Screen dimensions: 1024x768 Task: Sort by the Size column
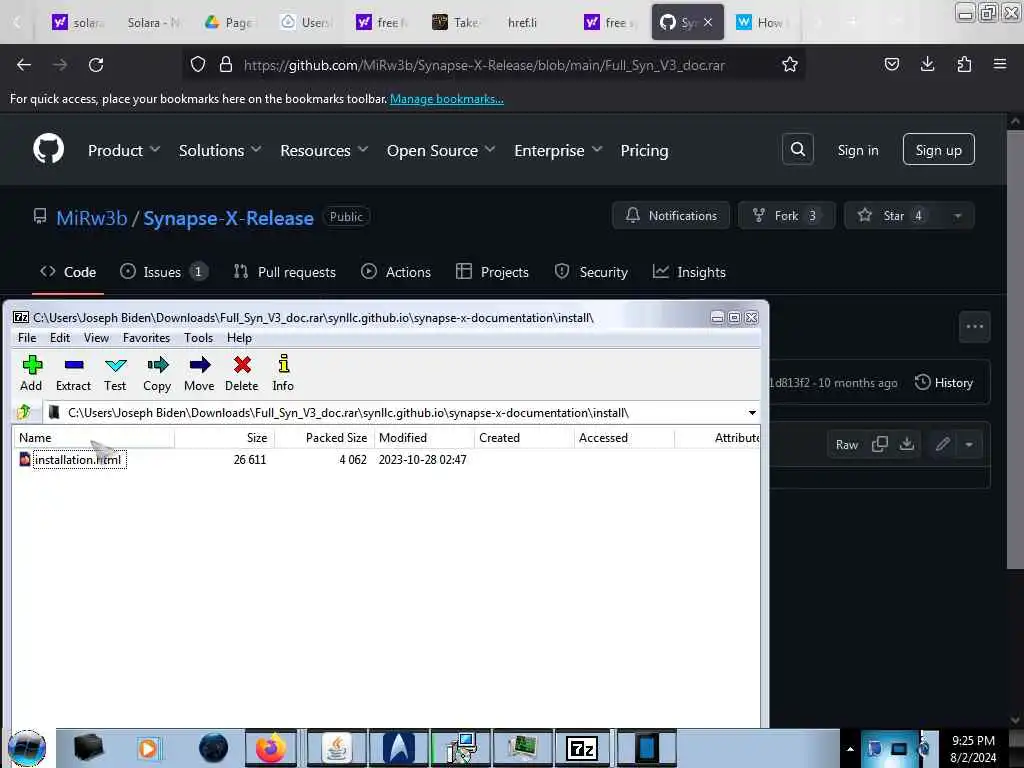coord(225,438)
